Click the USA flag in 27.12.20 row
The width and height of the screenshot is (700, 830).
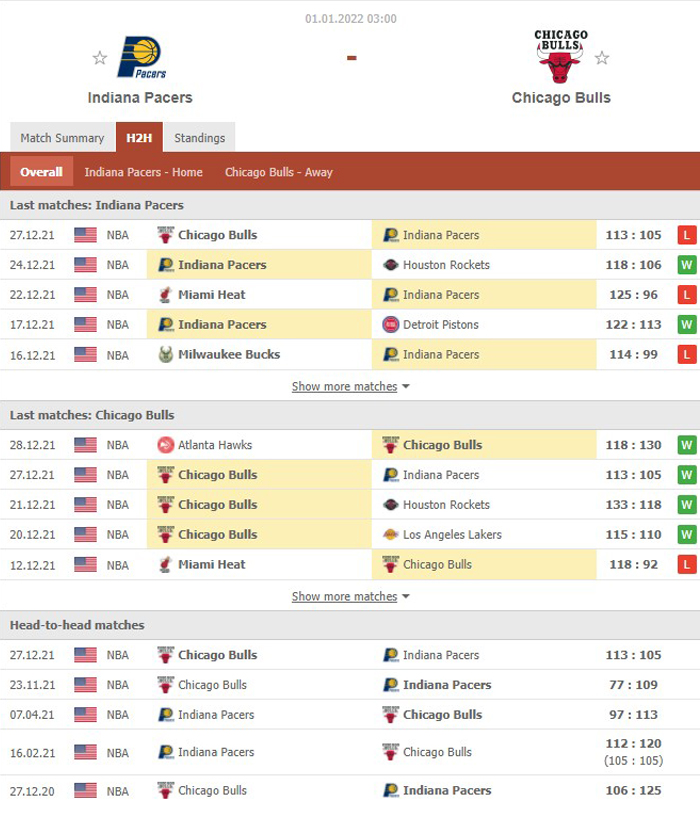pyautogui.click(x=85, y=791)
